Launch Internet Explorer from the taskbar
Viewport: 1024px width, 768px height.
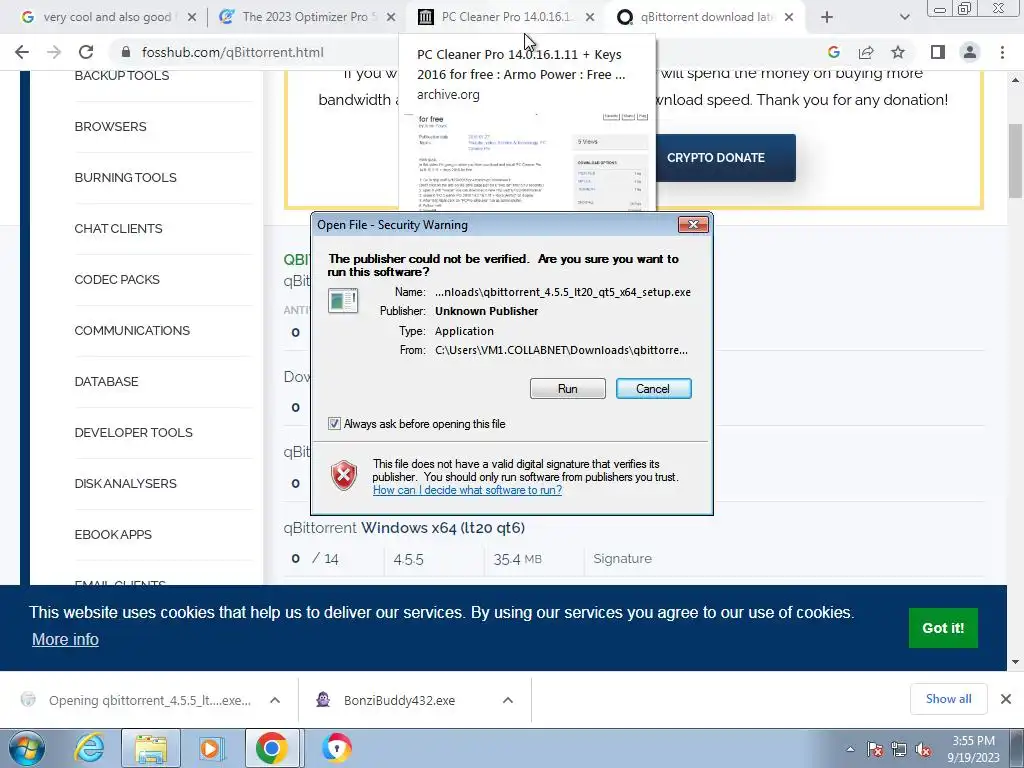[x=88, y=748]
